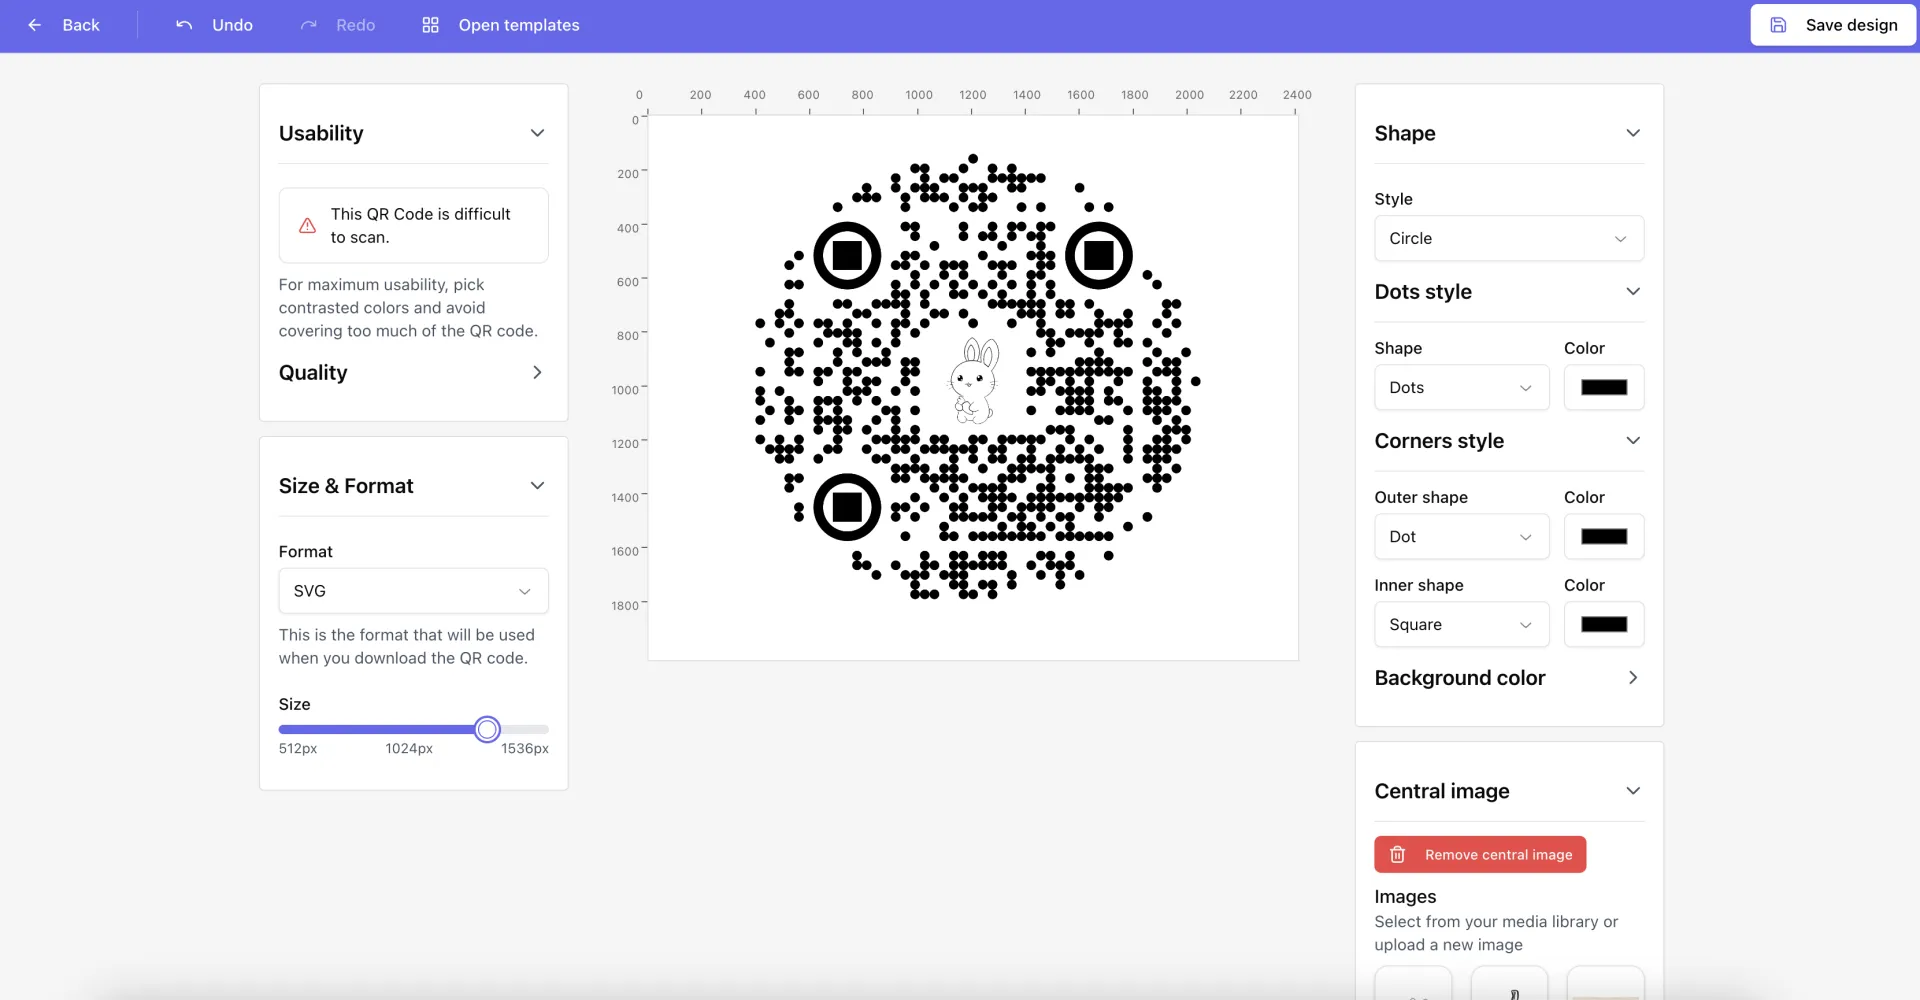
Task: Click the Open templates grid icon
Action: [x=431, y=25]
